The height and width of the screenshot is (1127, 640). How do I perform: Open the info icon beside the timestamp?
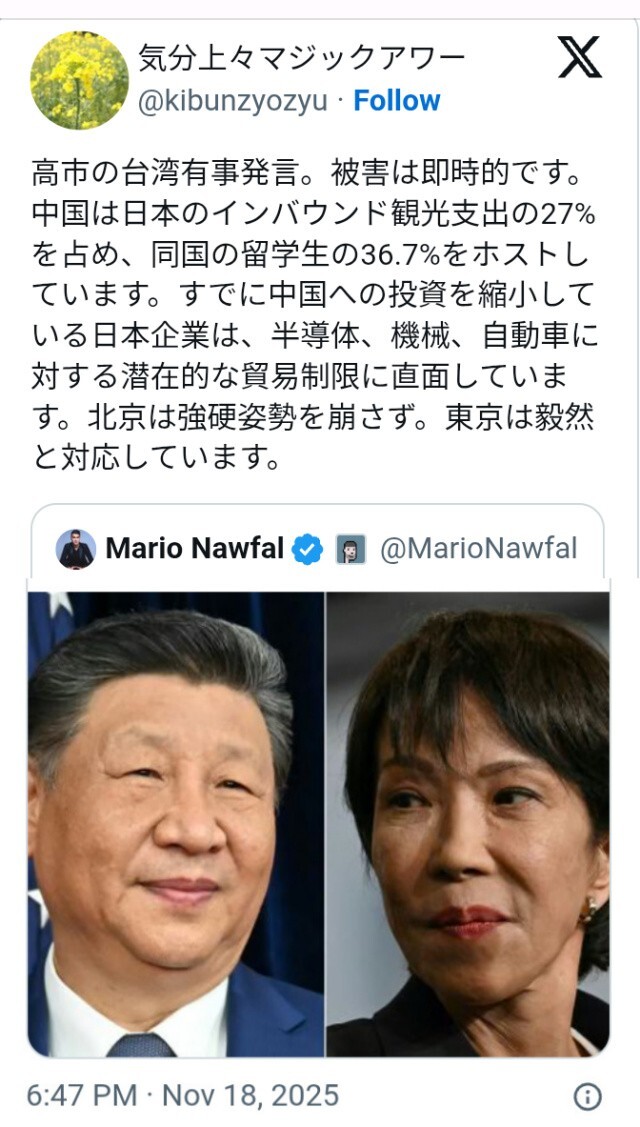pyautogui.click(x=588, y=1096)
